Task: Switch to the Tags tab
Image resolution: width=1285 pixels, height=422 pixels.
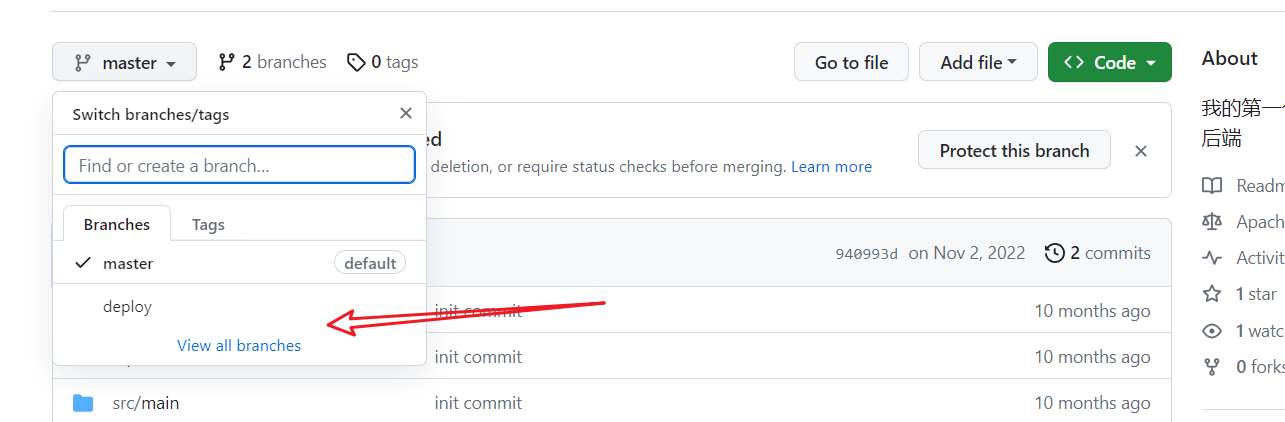Action: (208, 224)
